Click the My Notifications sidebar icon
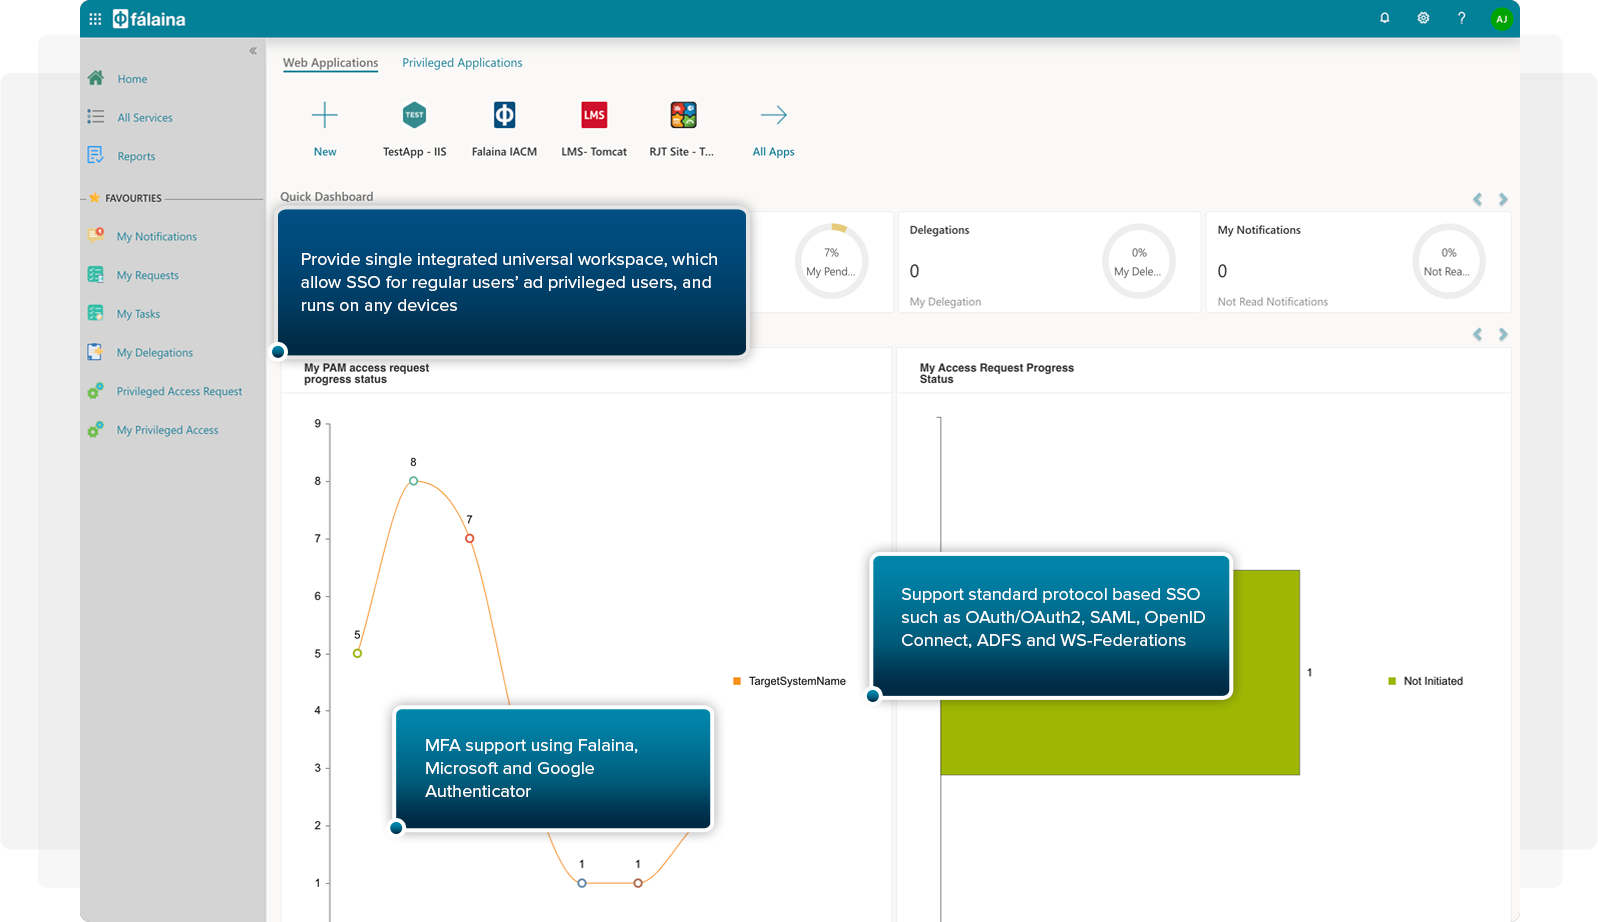Image resolution: width=1598 pixels, height=922 pixels. coord(96,235)
